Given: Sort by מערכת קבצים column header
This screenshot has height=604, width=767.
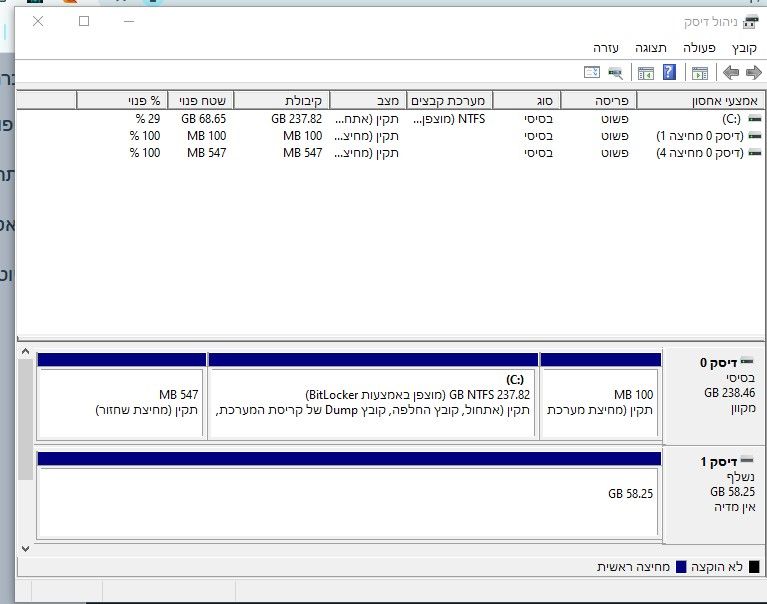Looking at the screenshot, I should 449,101.
